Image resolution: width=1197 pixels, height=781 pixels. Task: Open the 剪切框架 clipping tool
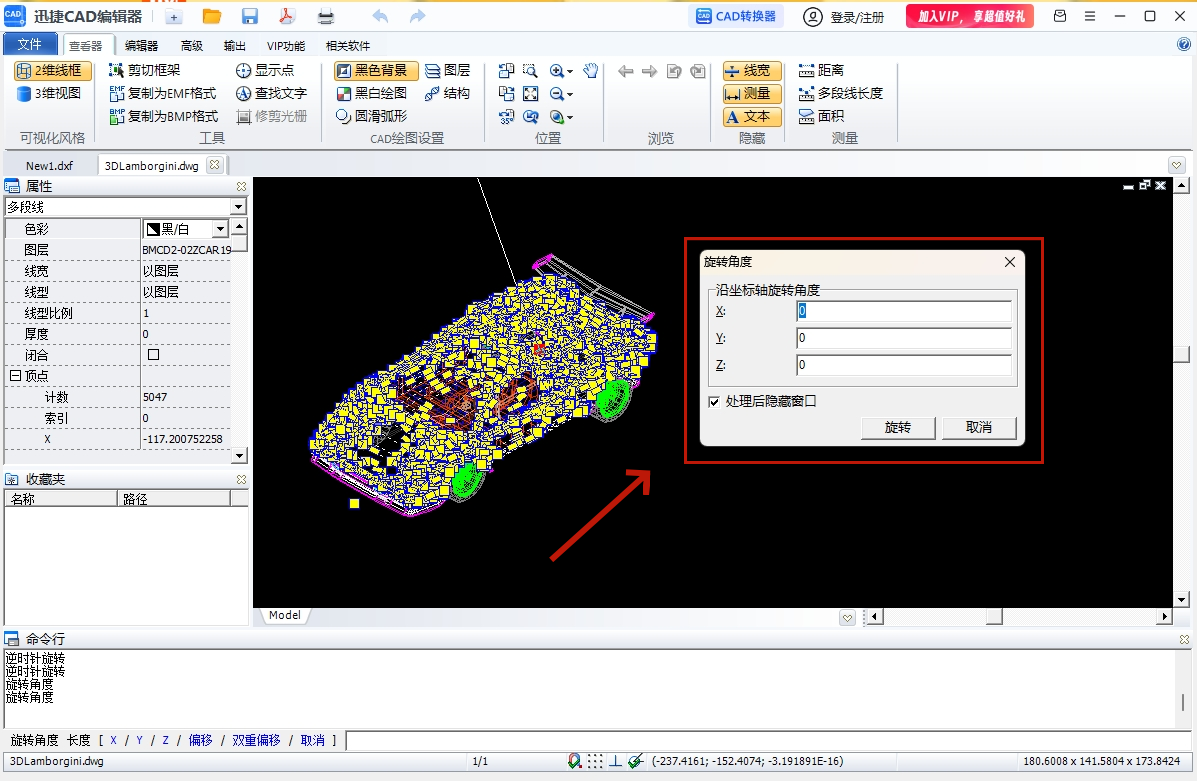(145, 70)
